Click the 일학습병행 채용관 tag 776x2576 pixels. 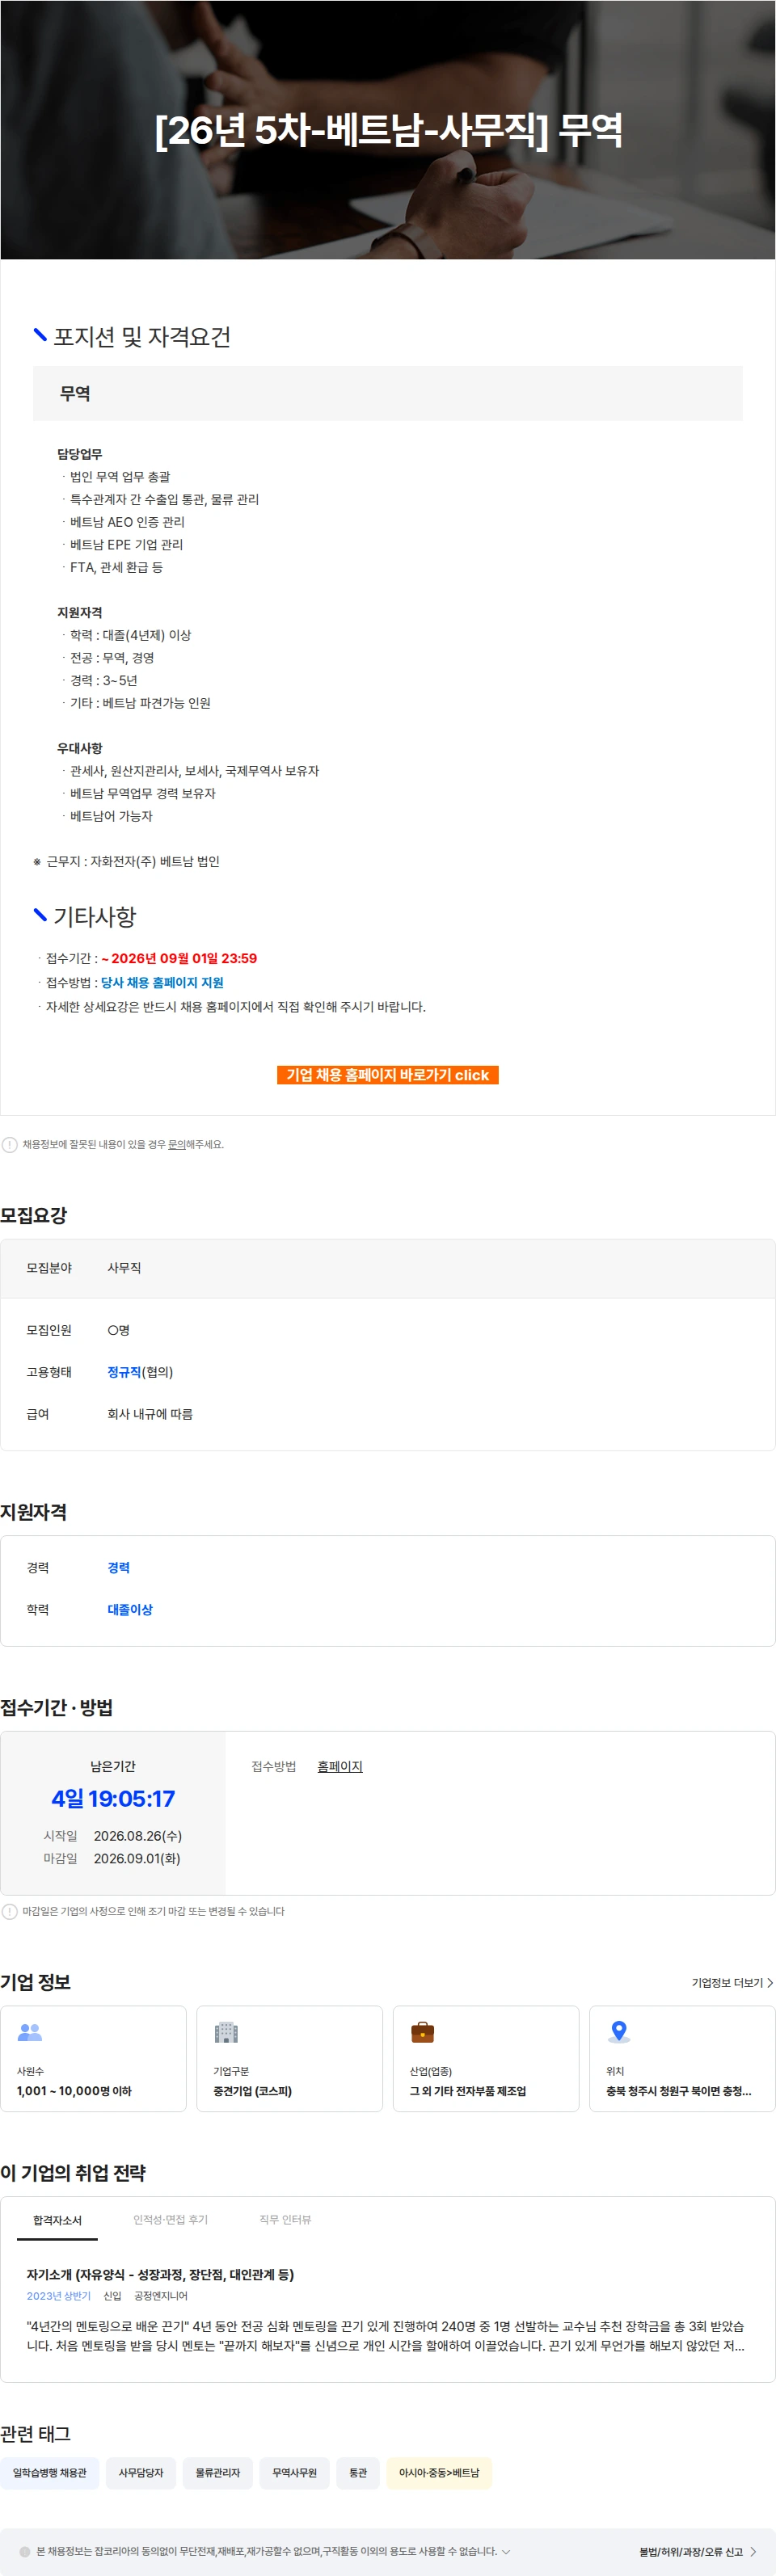50,2472
